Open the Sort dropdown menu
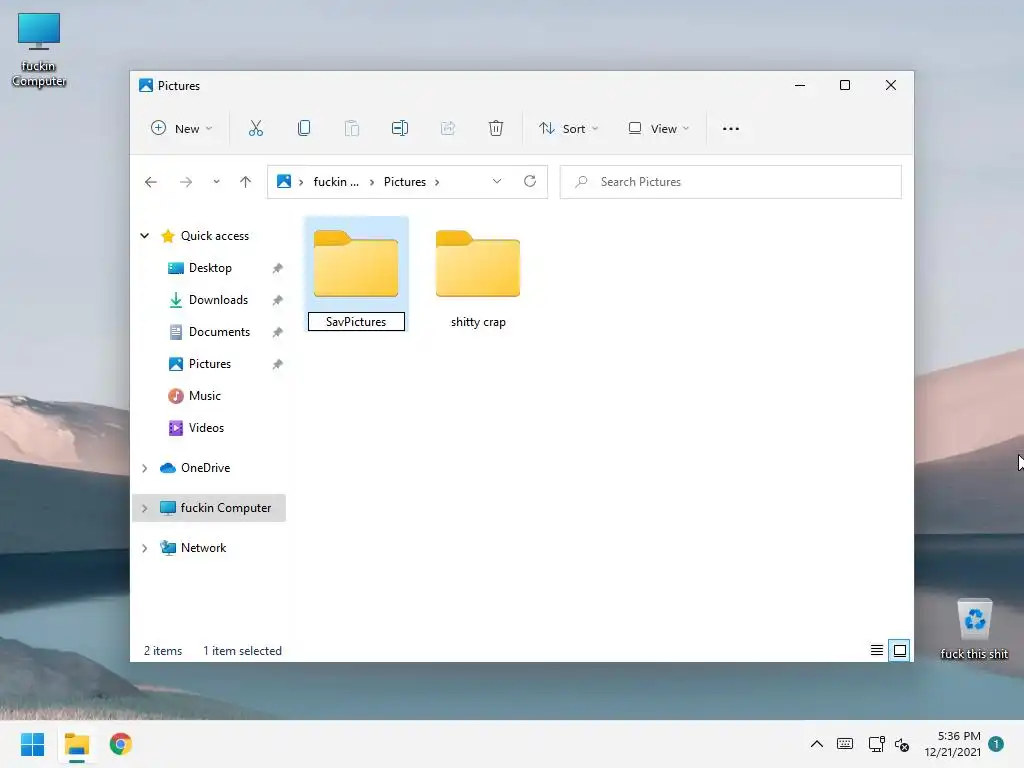This screenshot has height=768, width=1024. point(568,129)
